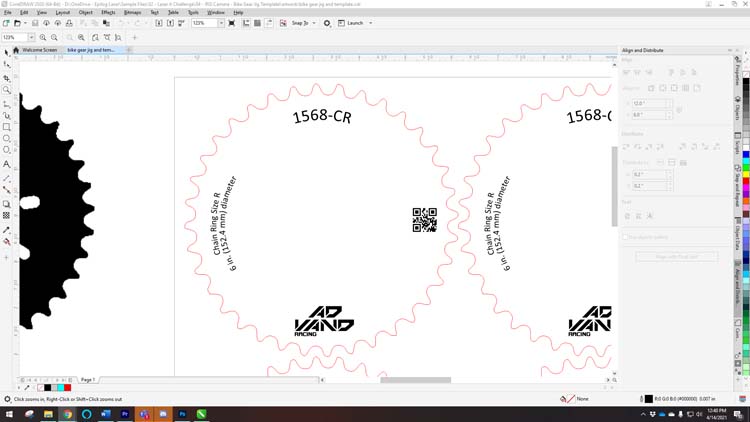Image resolution: width=750 pixels, height=422 pixels.
Task: Pick the cyan swatch in the document palette
Action: [61, 388]
